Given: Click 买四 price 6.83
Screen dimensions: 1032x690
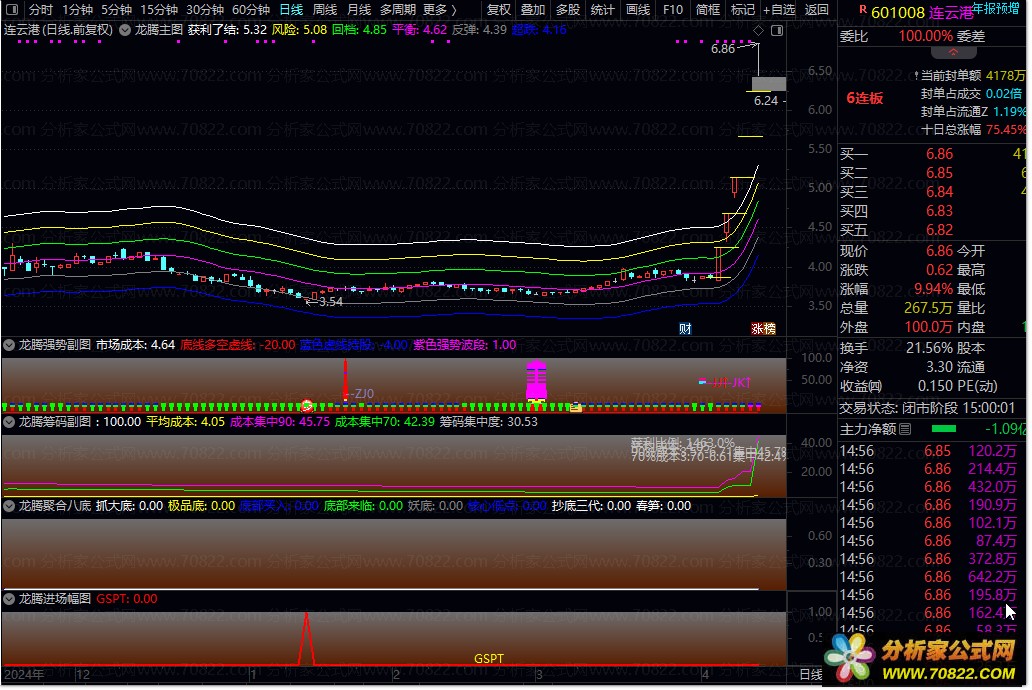Looking at the screenshot, I should coord(939,211).
